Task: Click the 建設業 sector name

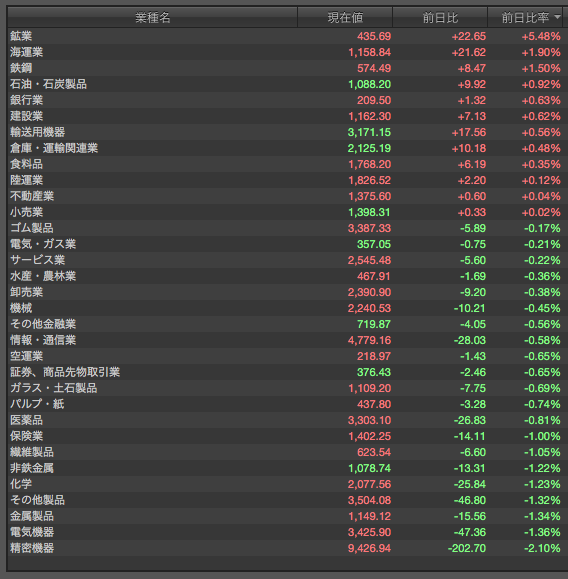Action: coord(27,116)
